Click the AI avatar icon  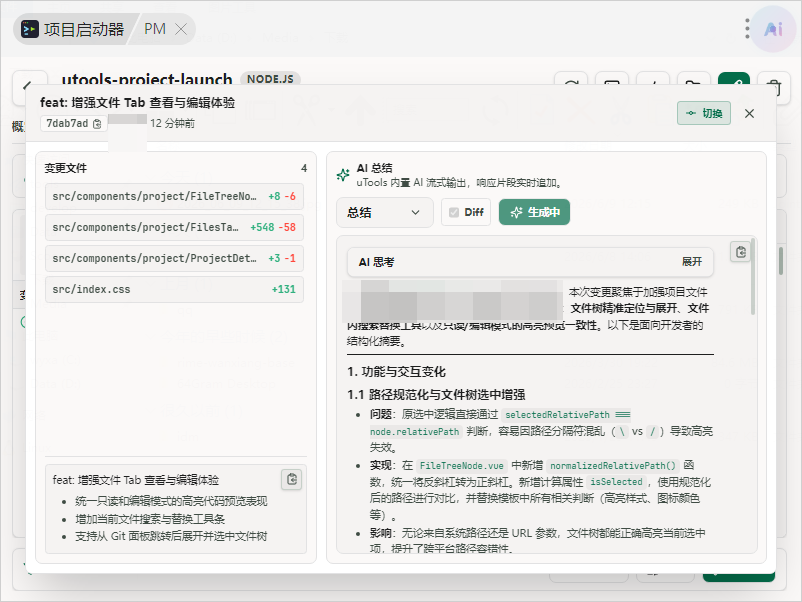coord(773,29)
